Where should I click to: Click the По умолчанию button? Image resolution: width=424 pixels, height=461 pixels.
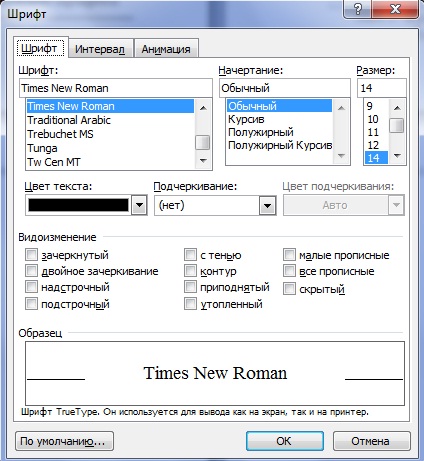64,441
